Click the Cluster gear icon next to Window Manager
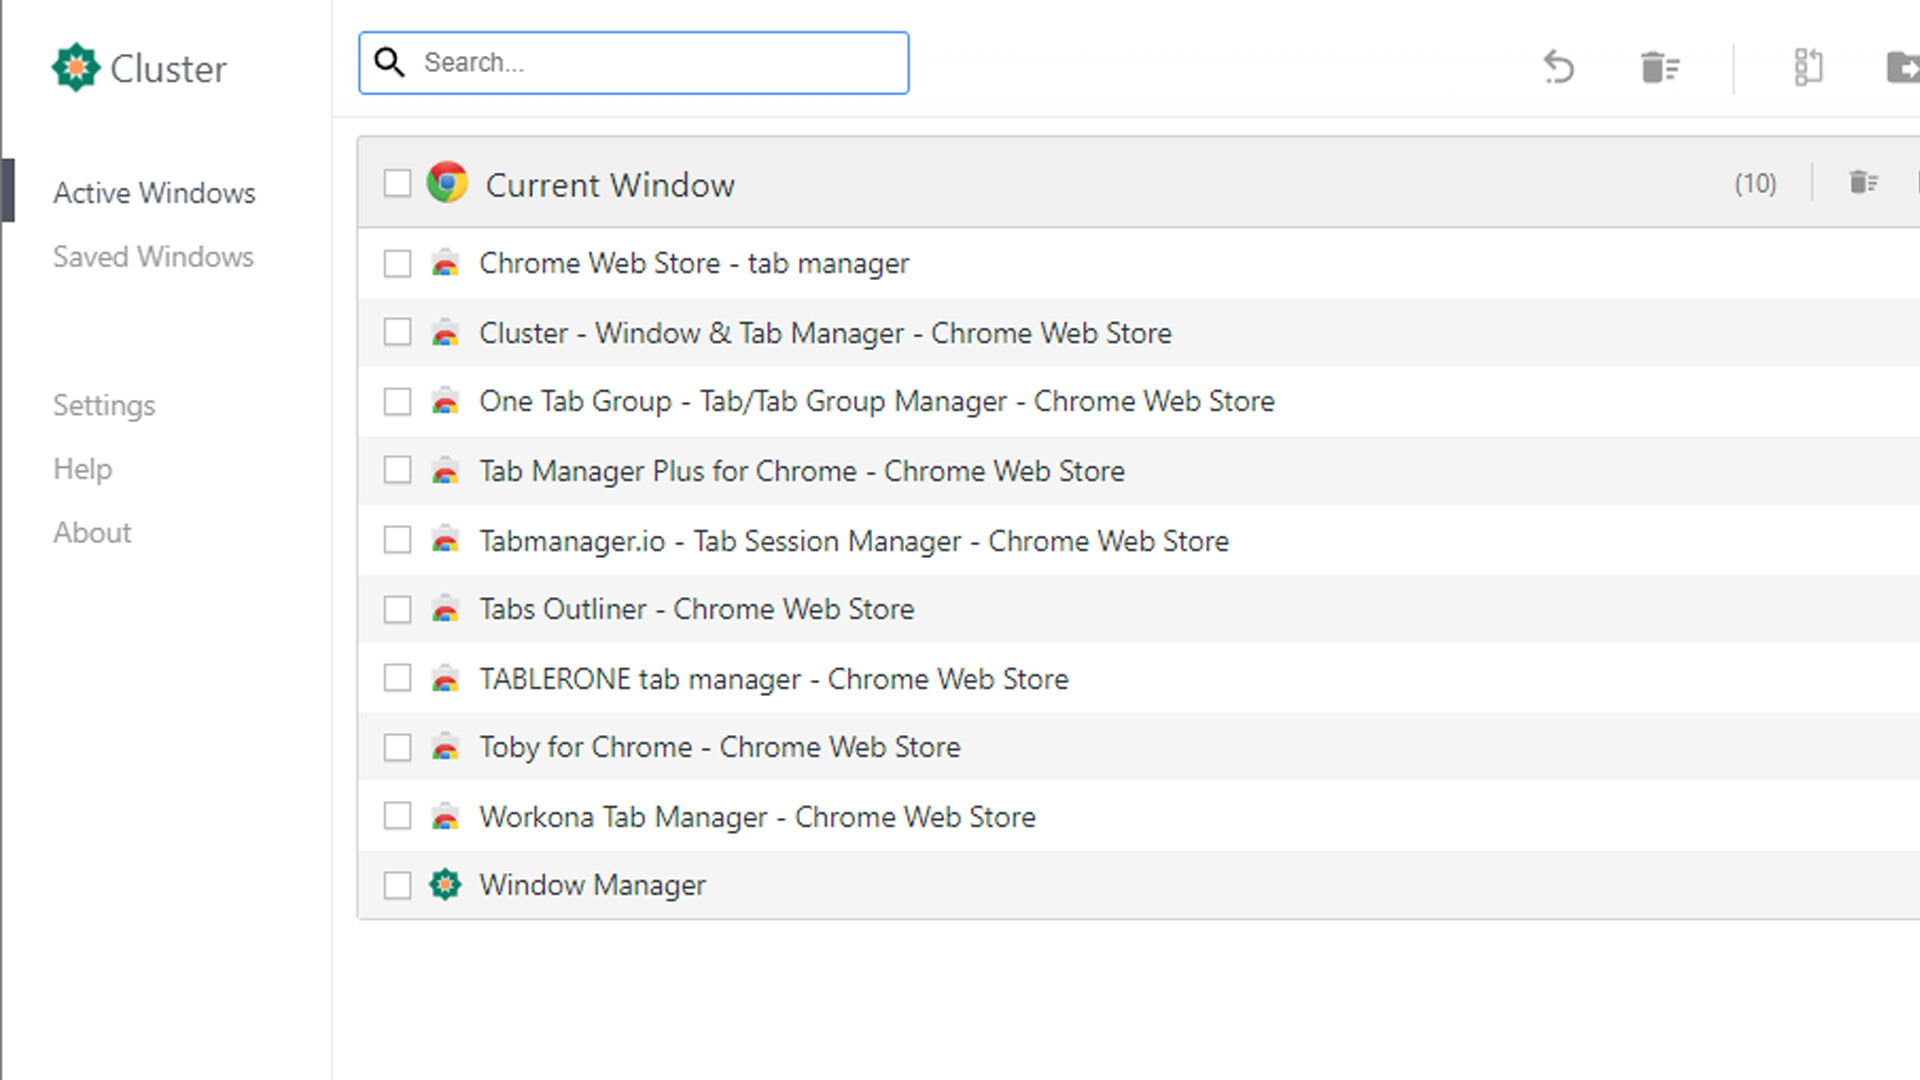The height and width of the screenshot is (1080, 1920). [x=446, y=885]
